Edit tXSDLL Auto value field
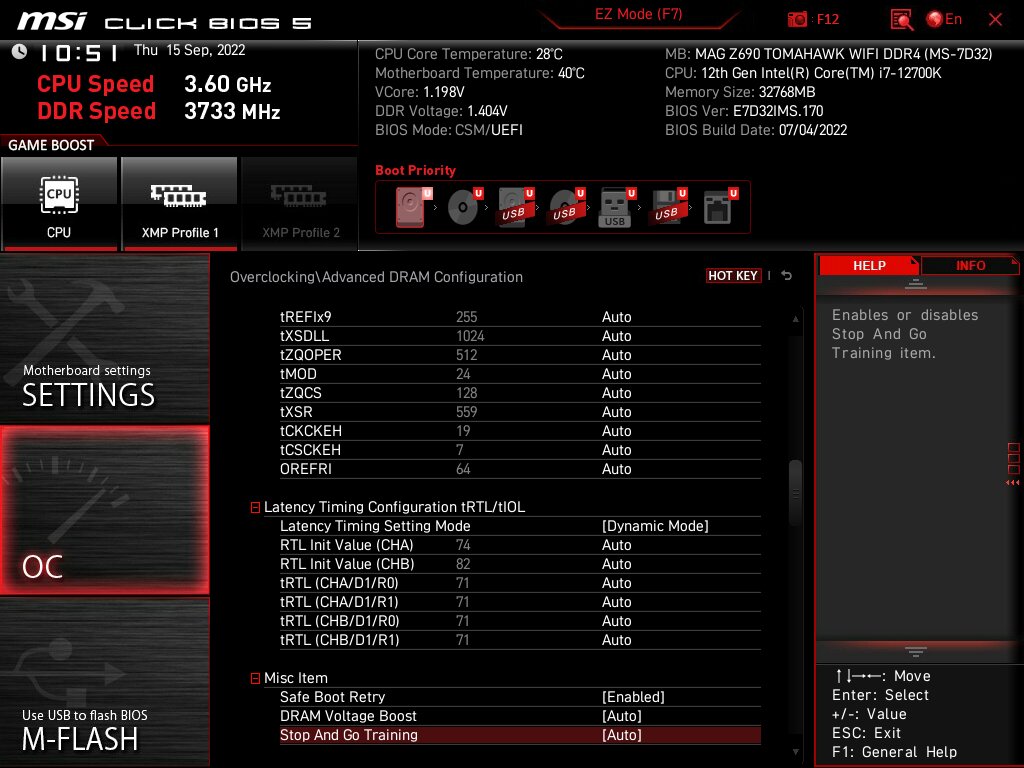1024x768 pixels. (x=616, y=336)
